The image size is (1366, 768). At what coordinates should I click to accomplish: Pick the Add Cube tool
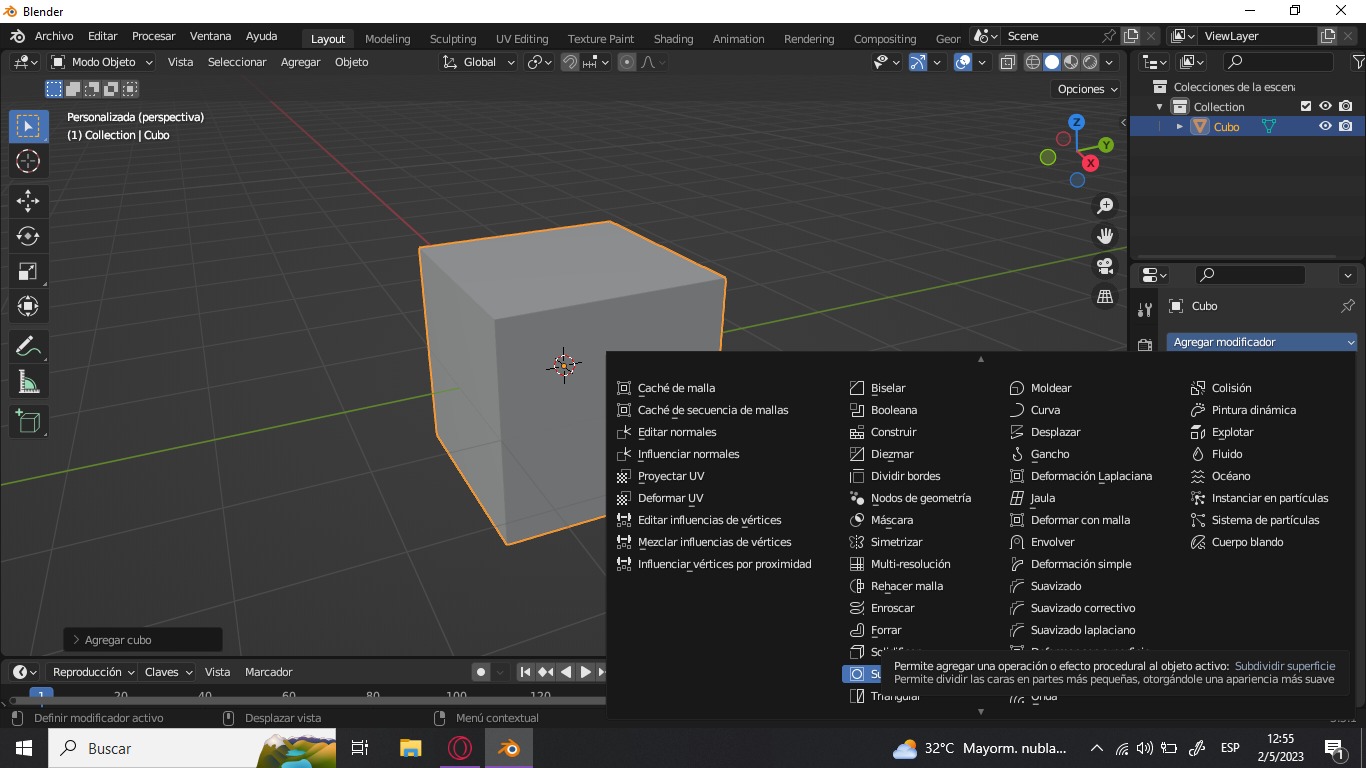[28, 422]
